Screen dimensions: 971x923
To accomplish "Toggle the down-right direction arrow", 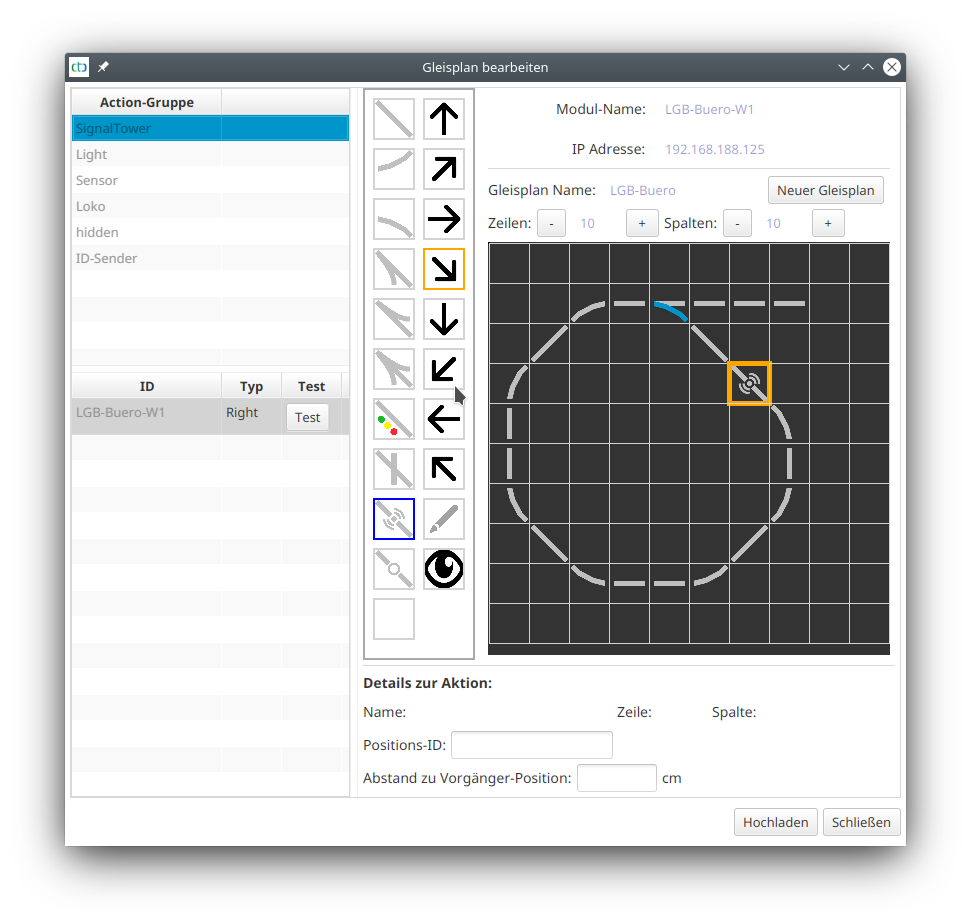I will coord(443,268).
